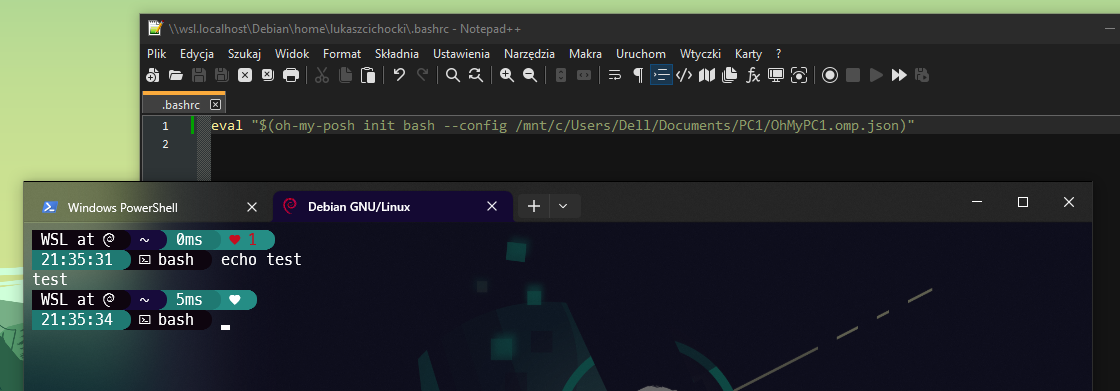This screenshot has width=1120, height=391.
Task: Close the Windows PowerShell terminal tab
Action: click(x=251, y=207)
